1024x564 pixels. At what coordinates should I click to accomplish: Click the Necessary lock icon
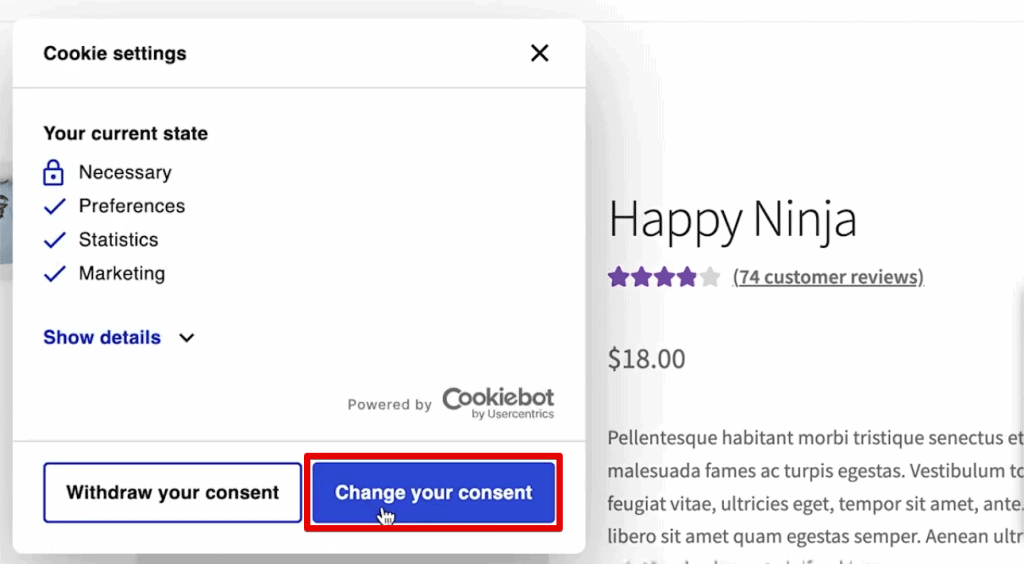pos(54,172)
